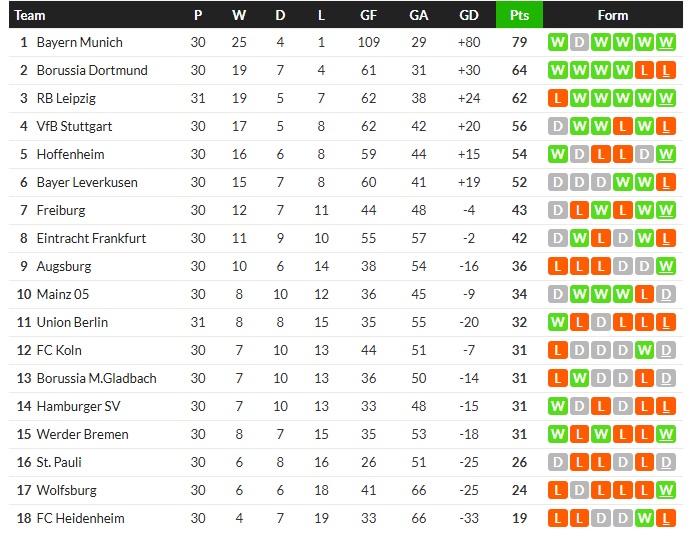Open the Borussia Dortmund team link
This screenshot has height=539, width=690.
(92, 70)
